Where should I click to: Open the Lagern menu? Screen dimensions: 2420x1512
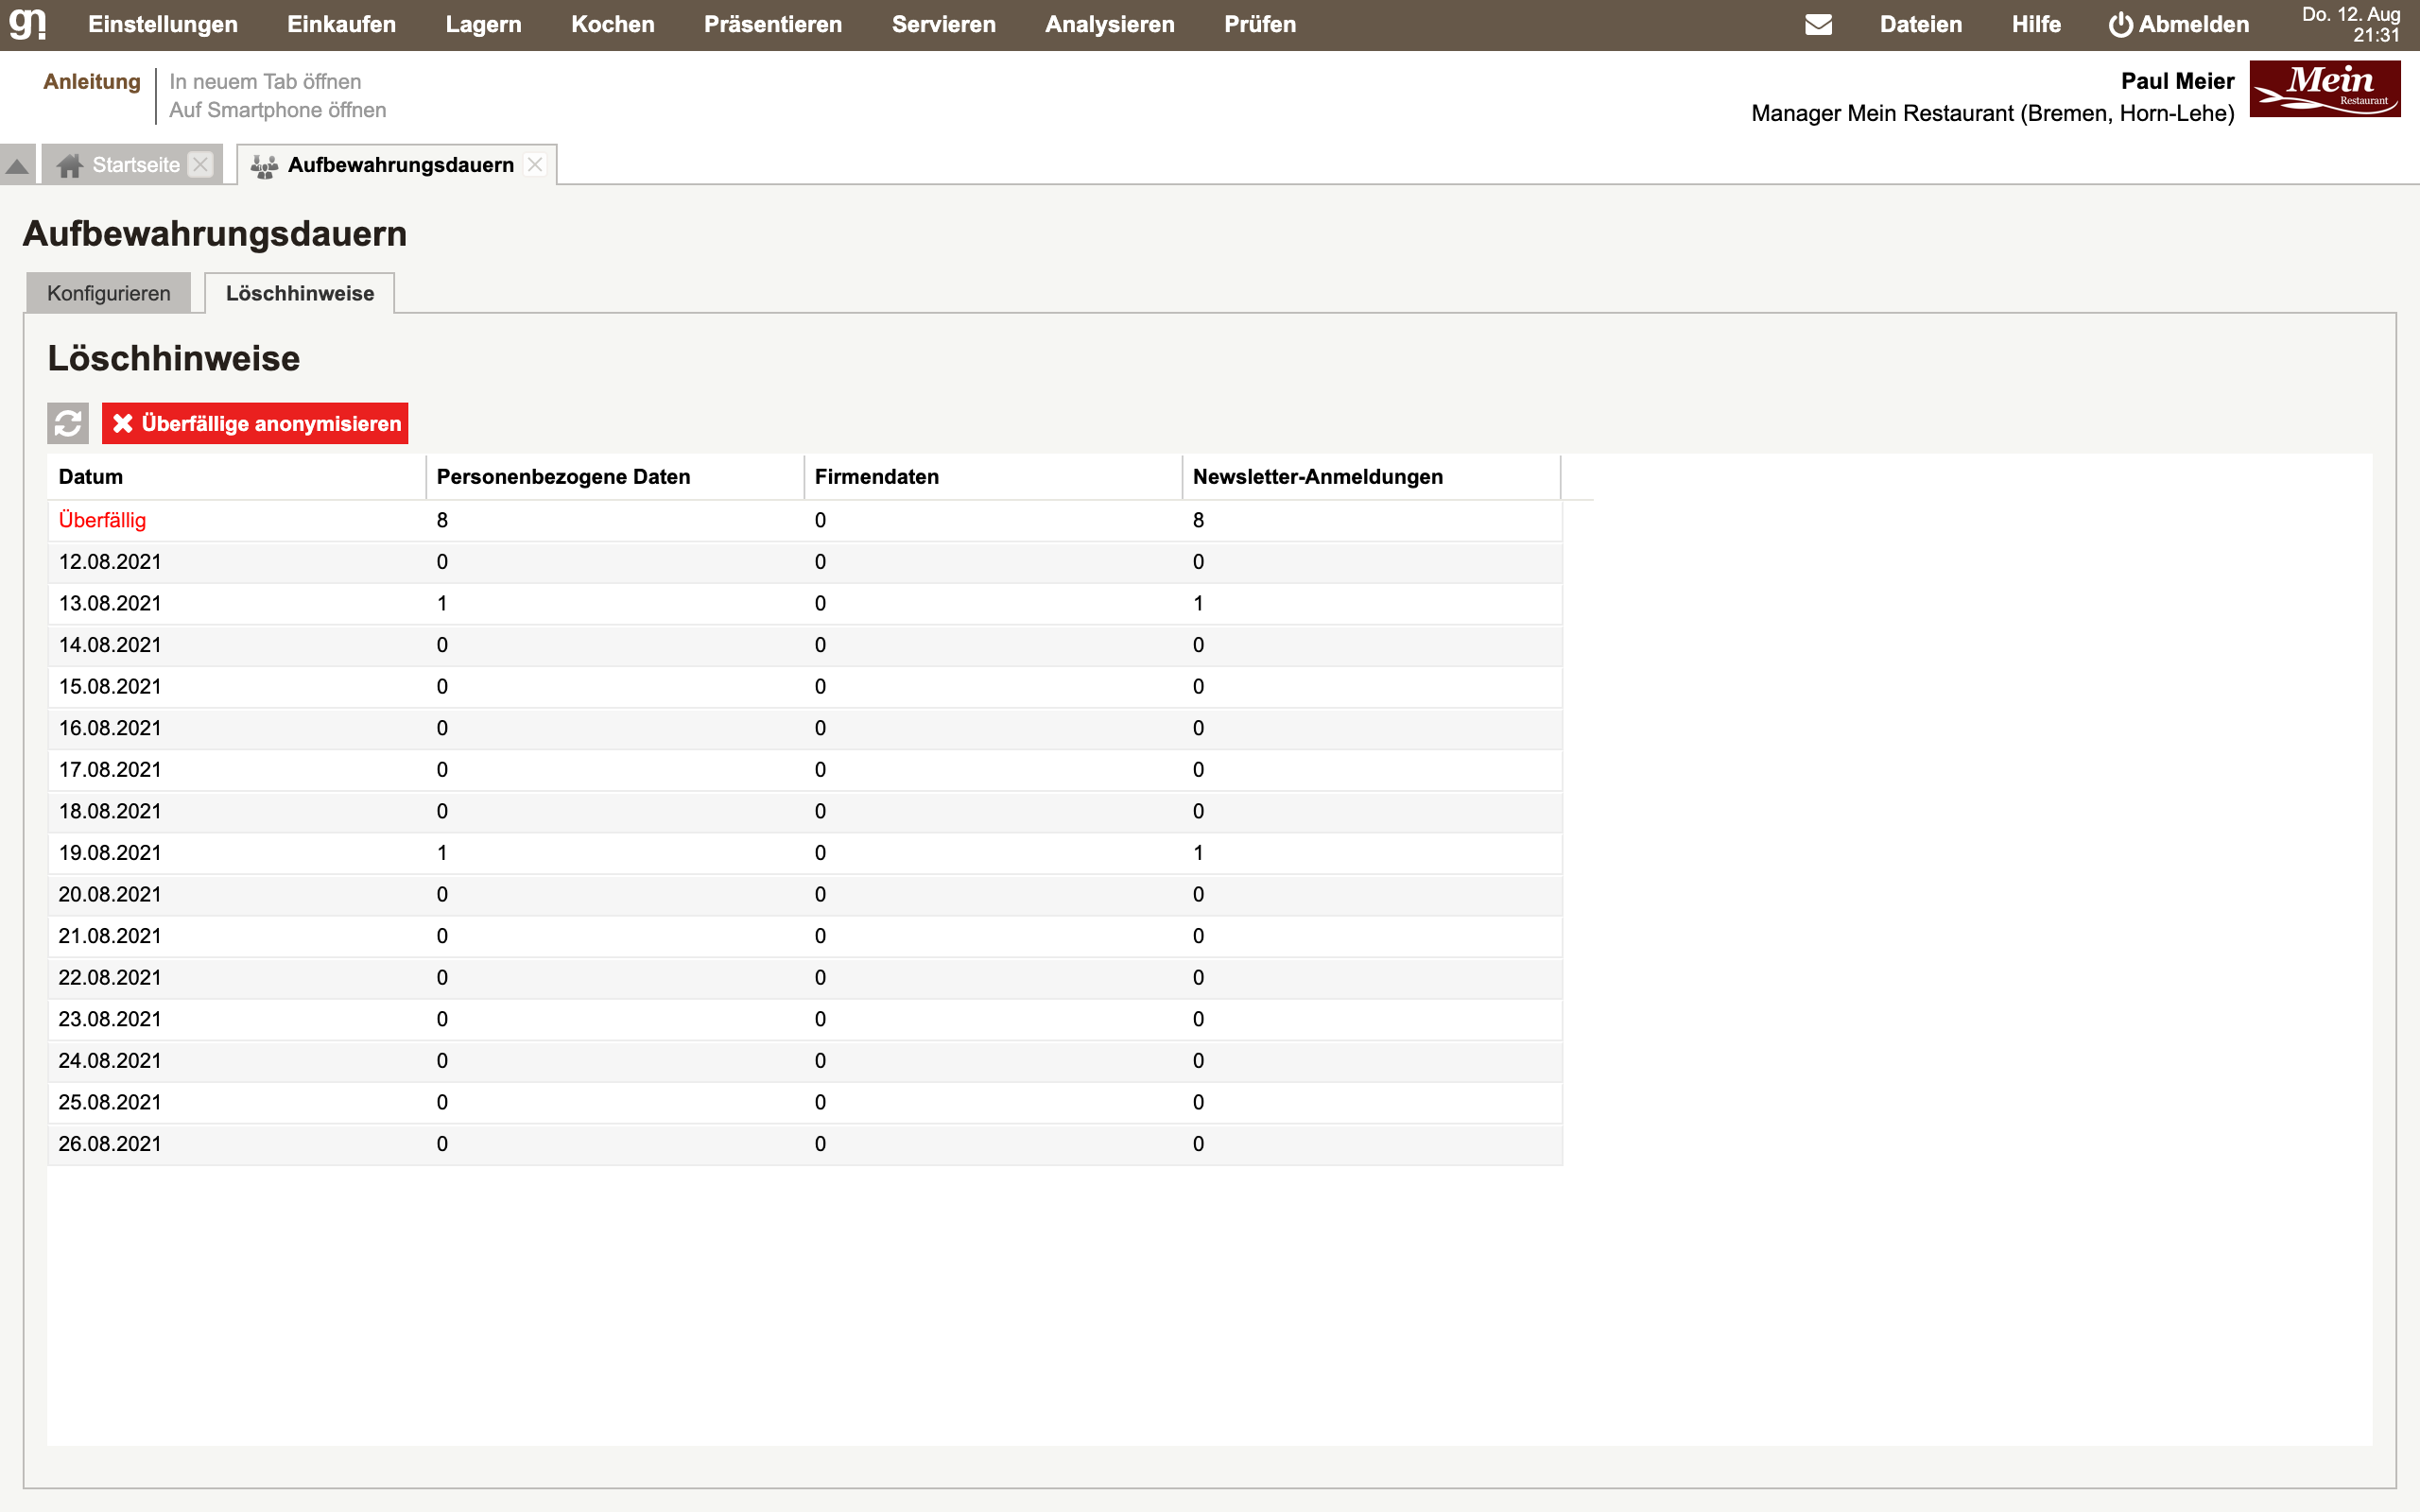pyautogui.click(x=484, y=24)
